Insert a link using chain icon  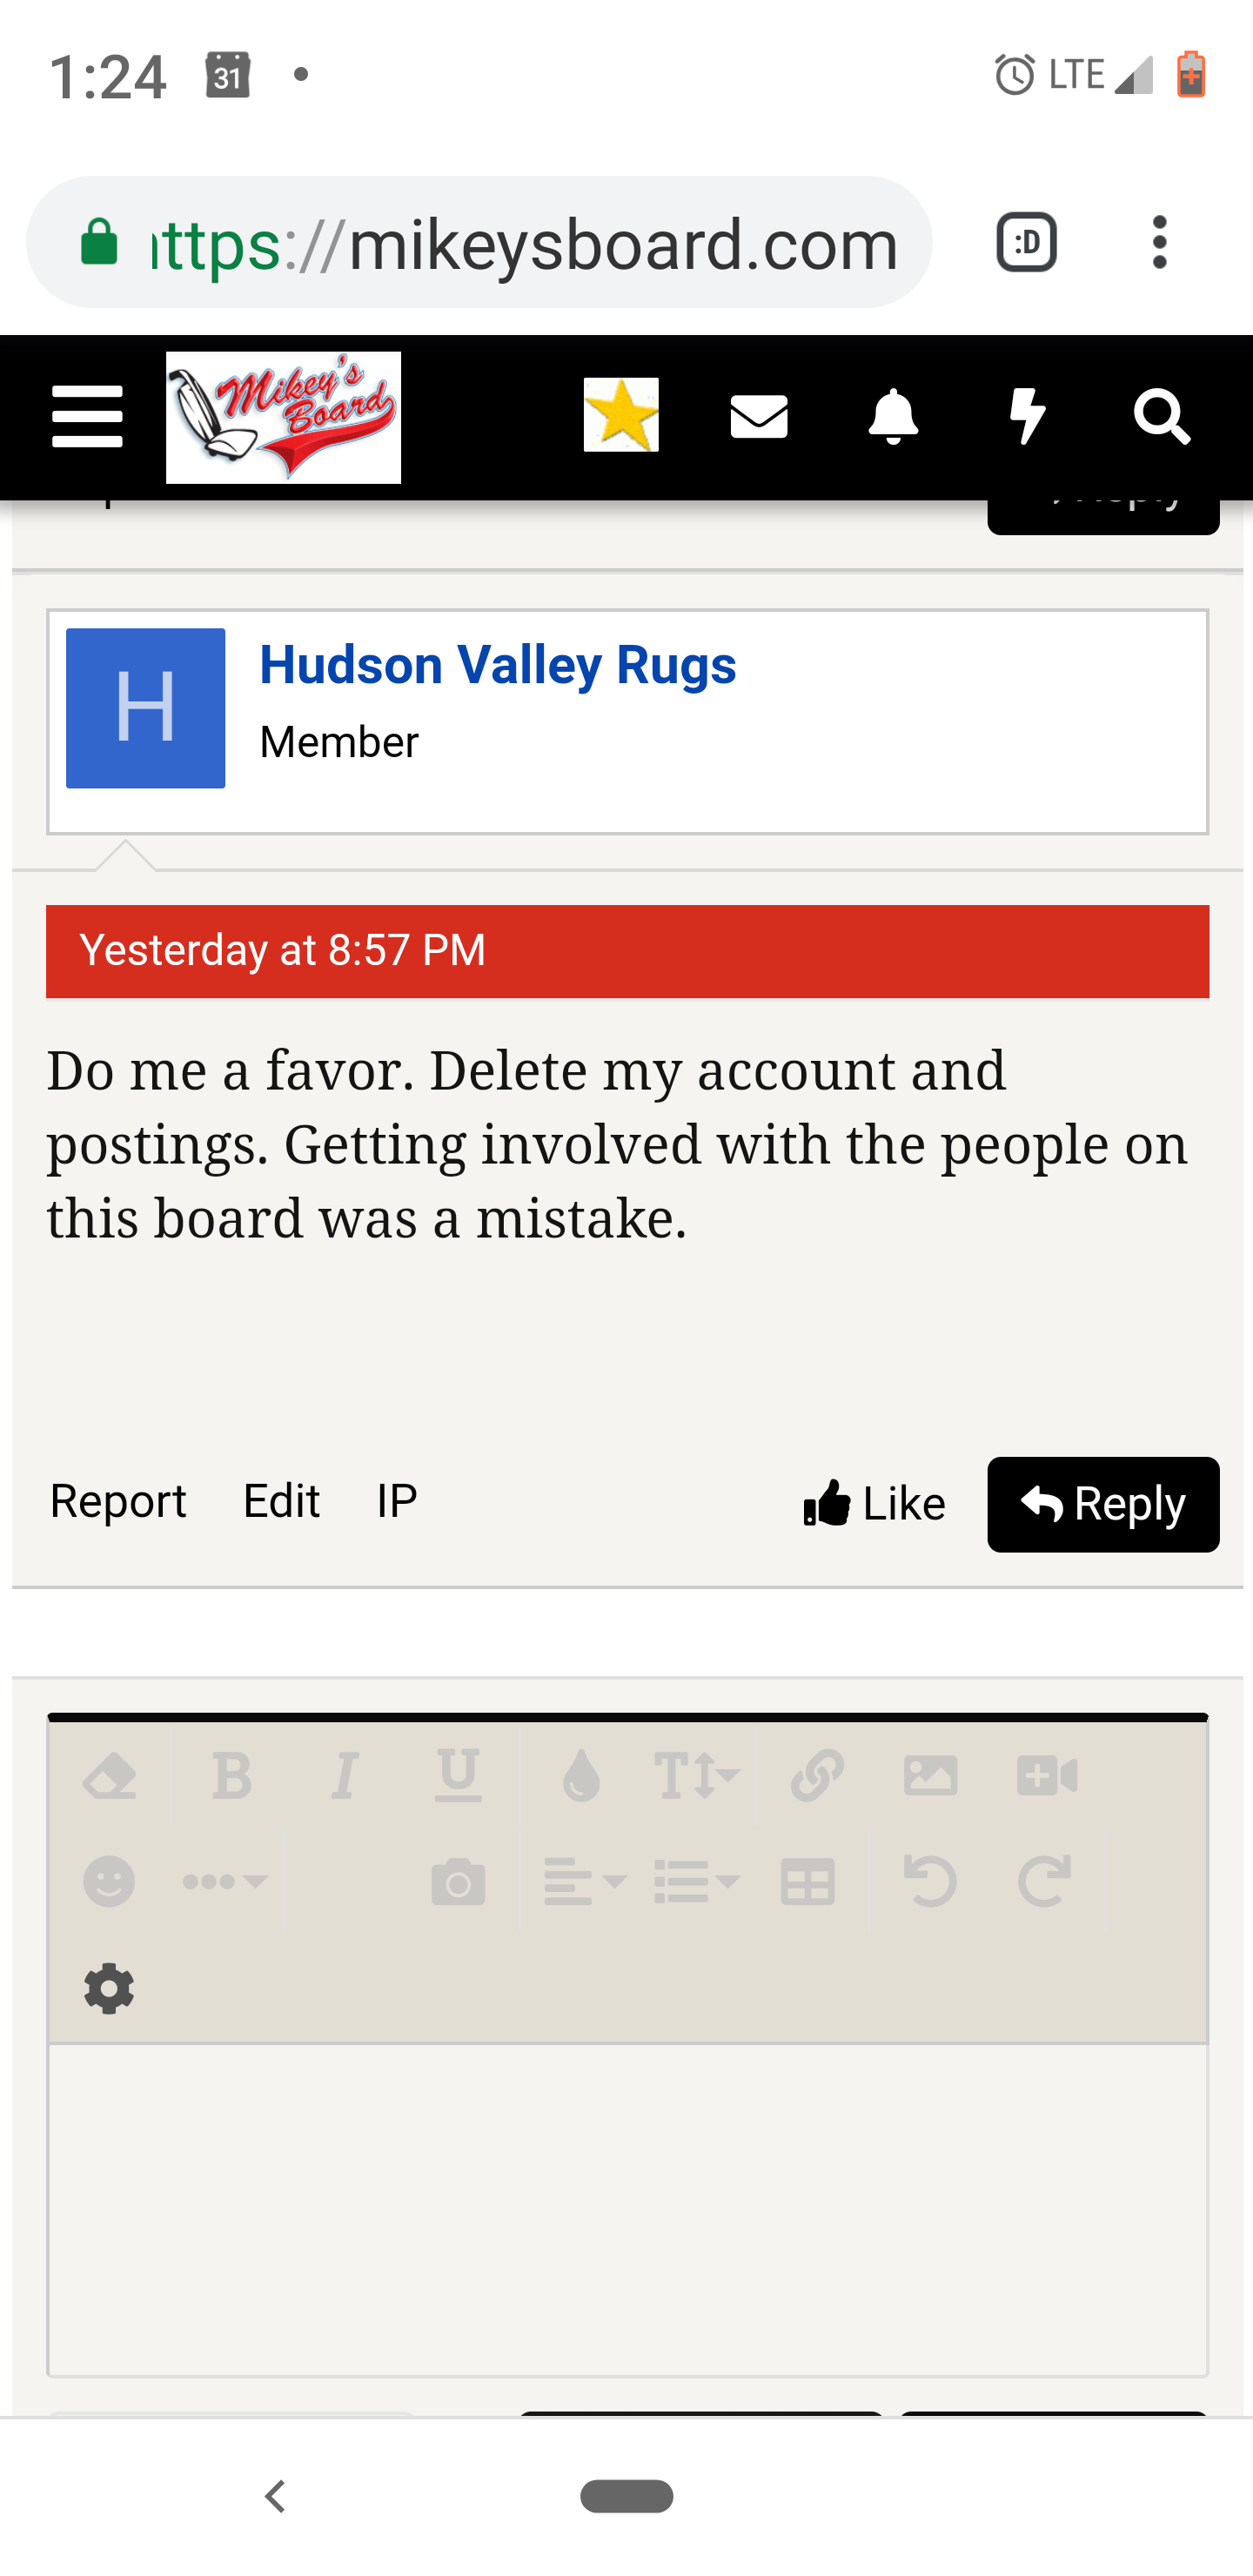[817, 1777]
